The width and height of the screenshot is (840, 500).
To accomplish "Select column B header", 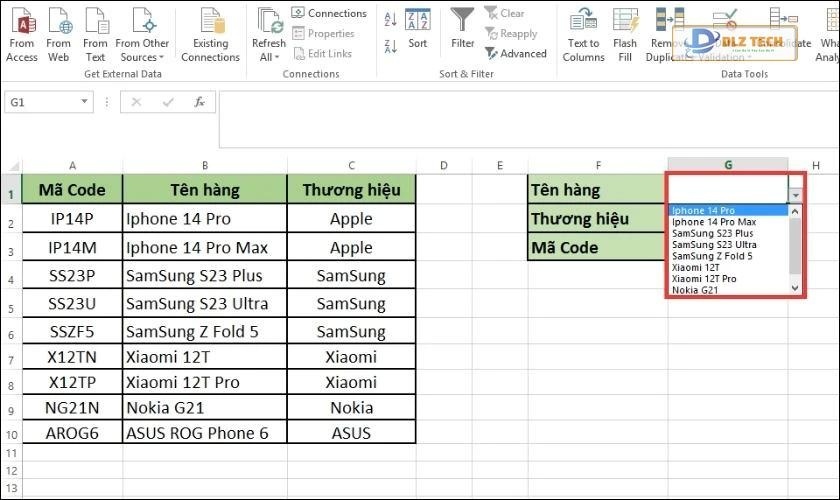I will pos(204,165).
